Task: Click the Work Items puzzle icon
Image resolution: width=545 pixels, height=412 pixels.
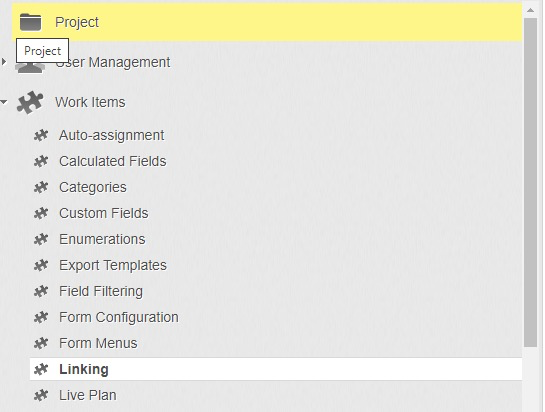Action: pyautogui.click(x=30, y=102)
